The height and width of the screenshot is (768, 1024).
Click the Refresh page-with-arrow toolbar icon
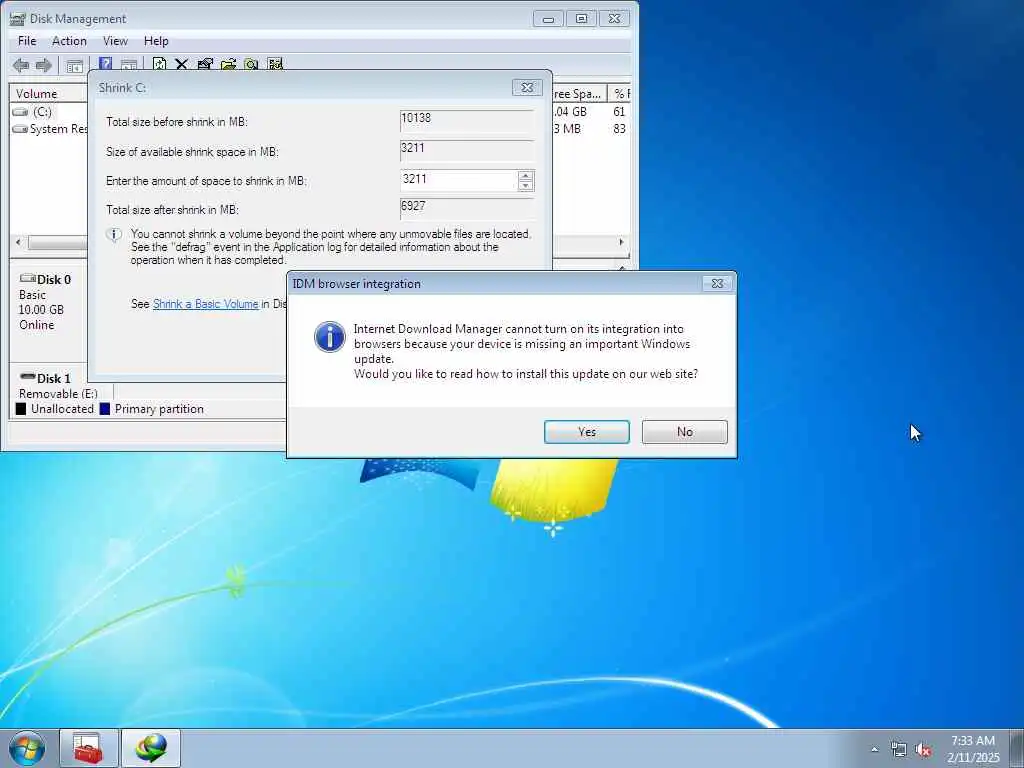point(159,64)
